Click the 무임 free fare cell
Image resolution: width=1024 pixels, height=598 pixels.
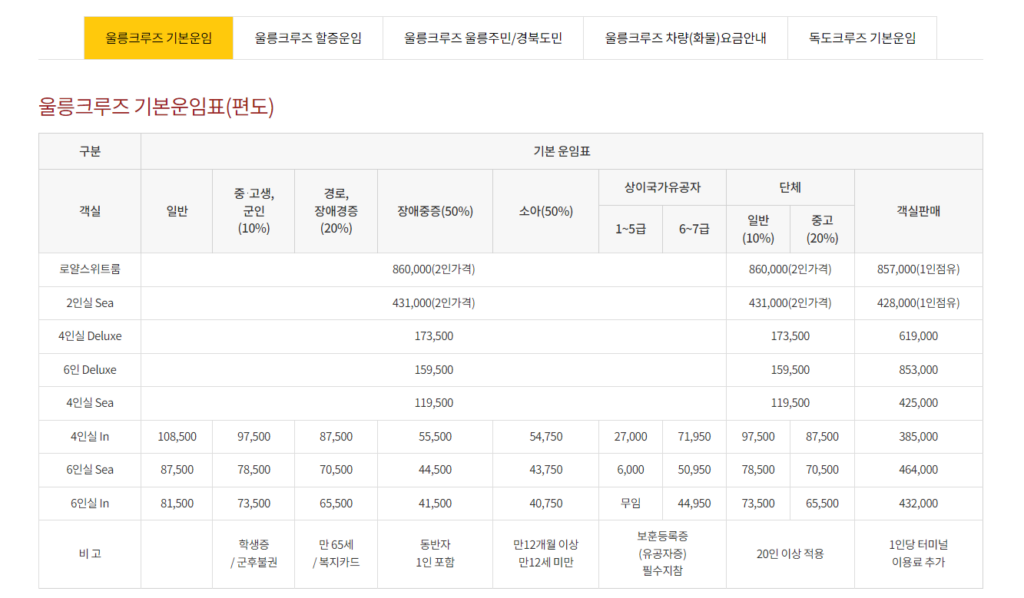pos(630,503)
